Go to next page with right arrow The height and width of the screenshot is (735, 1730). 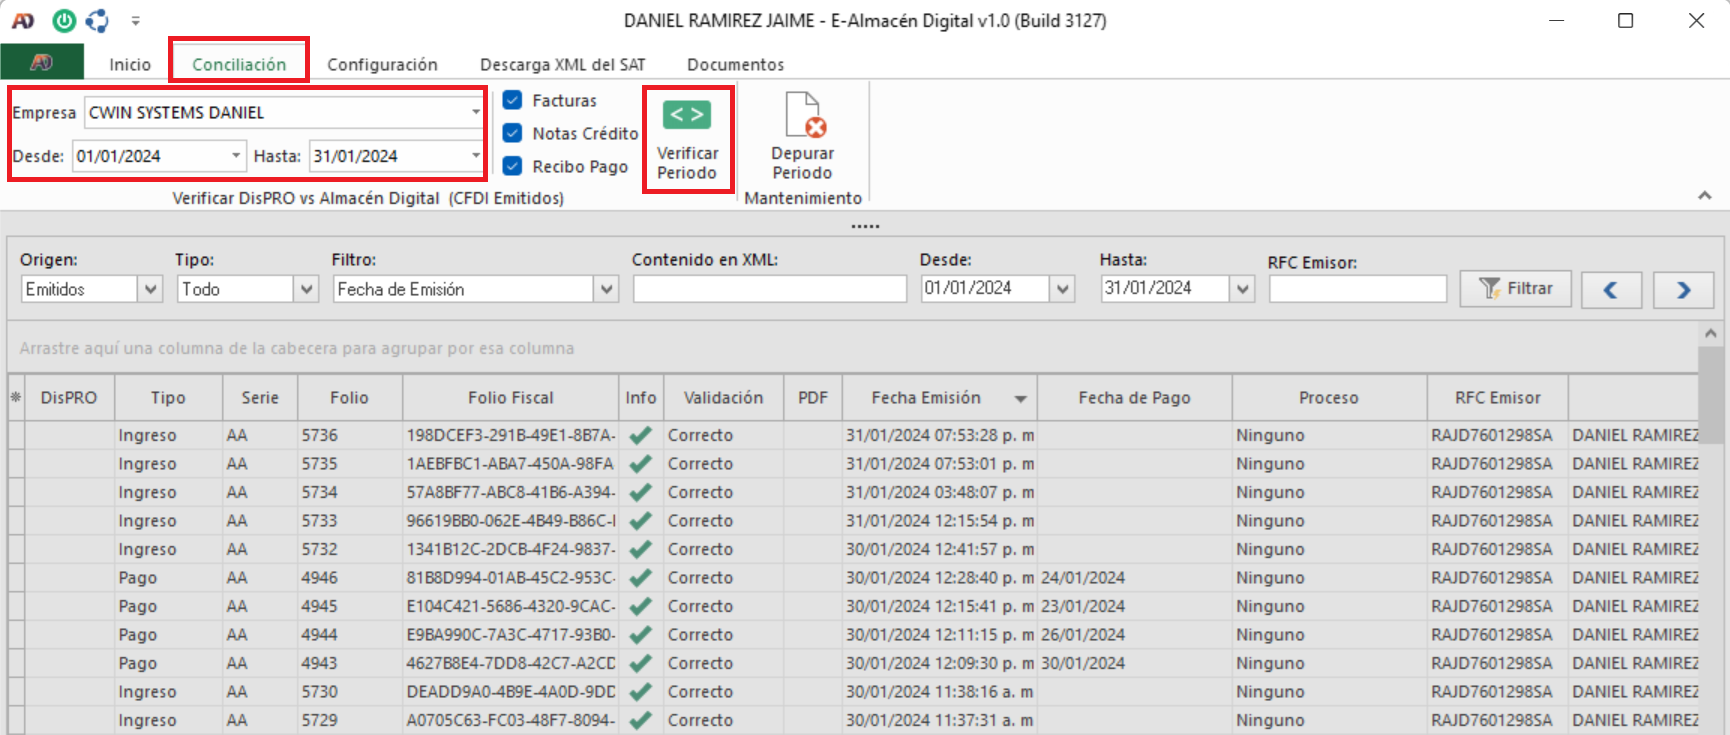tap(1683, 290)
